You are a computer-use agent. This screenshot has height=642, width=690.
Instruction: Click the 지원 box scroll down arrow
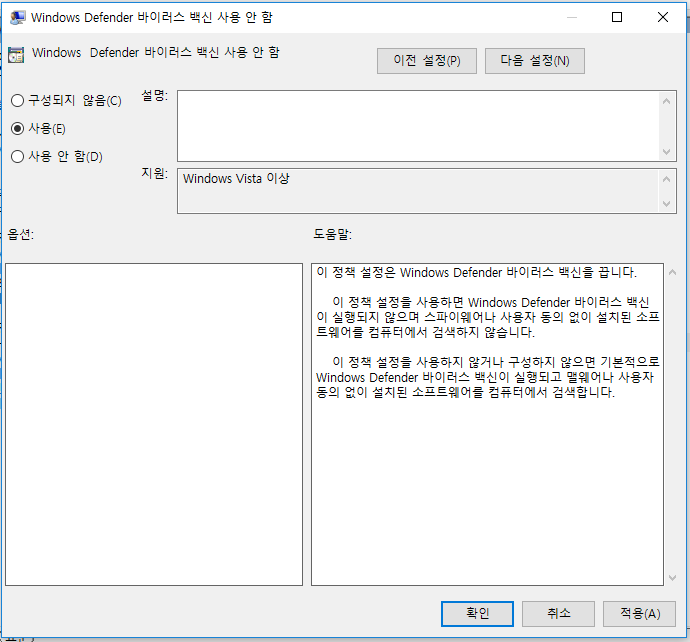coord(667,204)
